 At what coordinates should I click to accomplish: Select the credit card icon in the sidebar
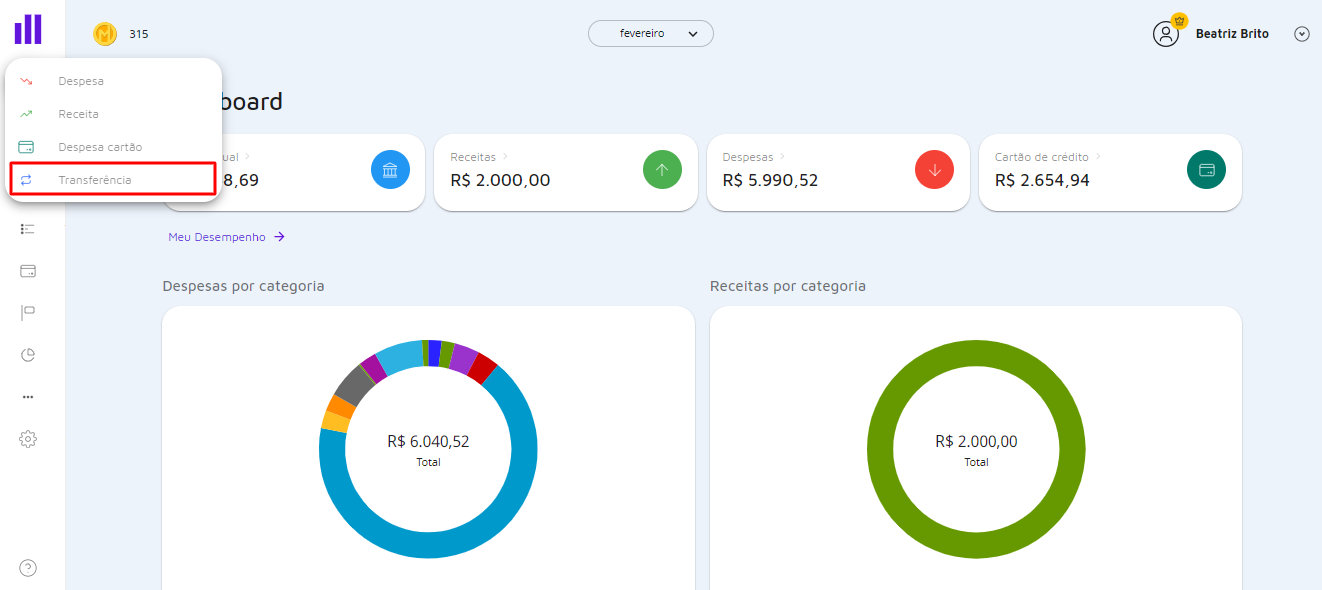27,270
